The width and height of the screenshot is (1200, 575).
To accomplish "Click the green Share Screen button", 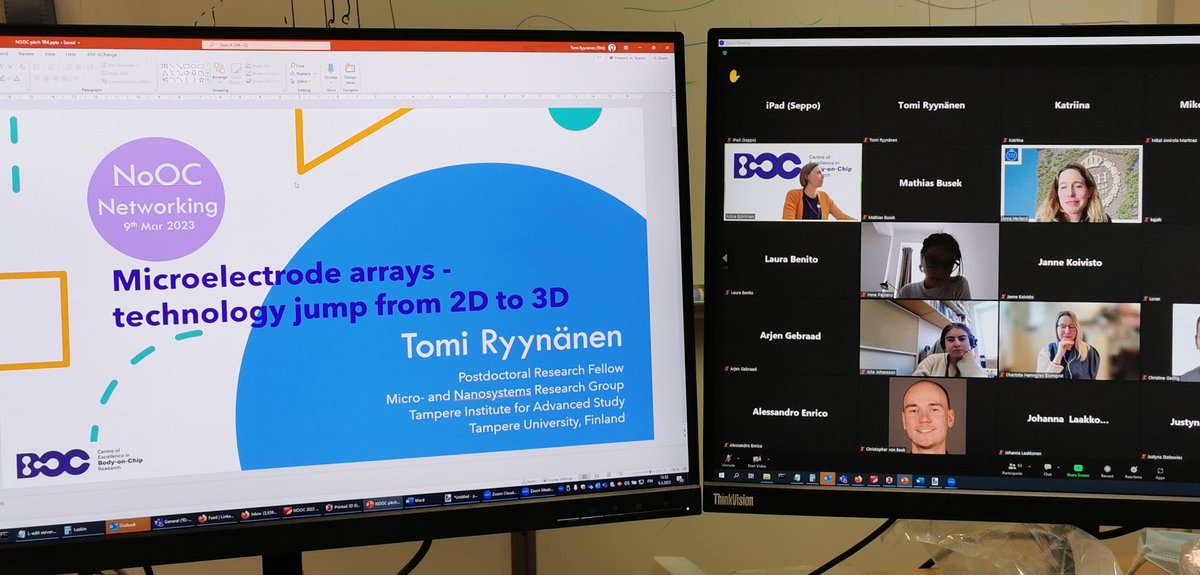I will pyautogui.click(x=1078, y=472).
